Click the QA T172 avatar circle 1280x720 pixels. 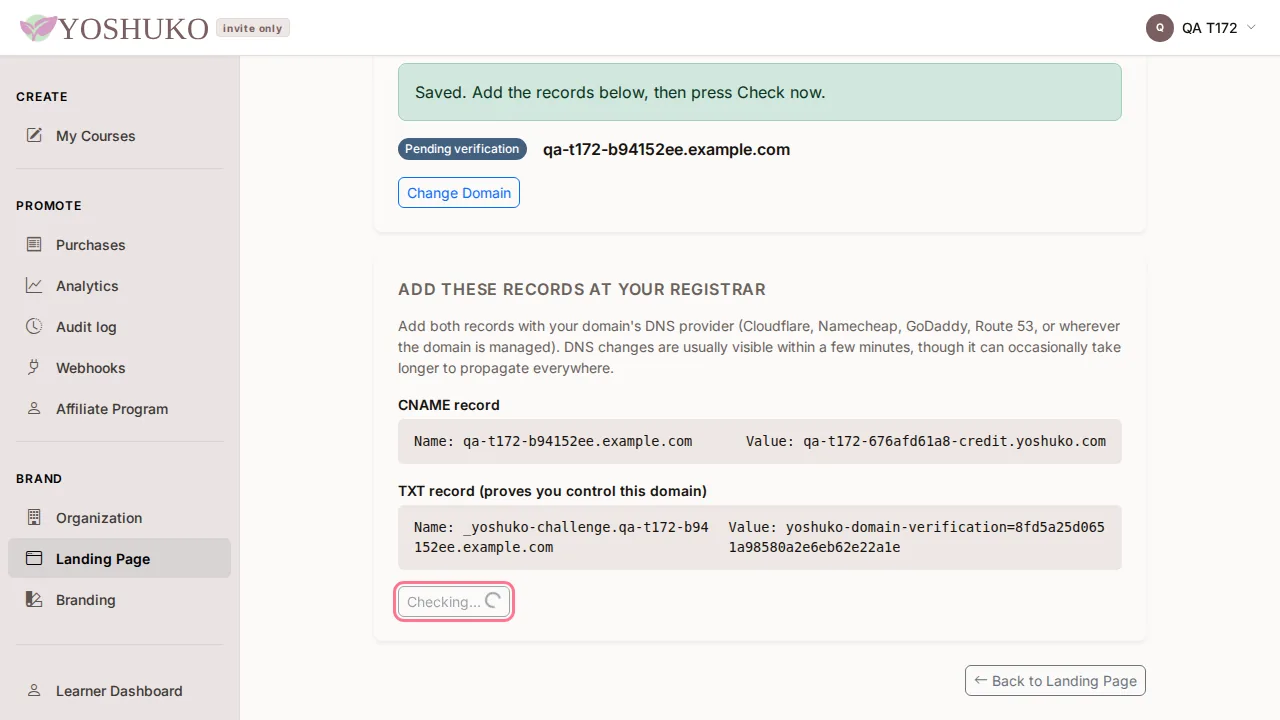[1160, 28]
